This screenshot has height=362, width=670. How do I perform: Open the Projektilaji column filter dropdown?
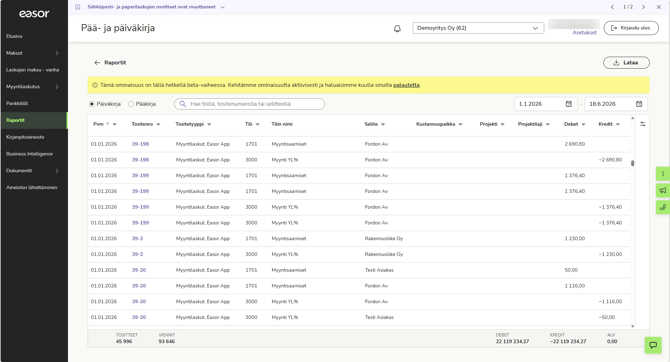(547, 124)
